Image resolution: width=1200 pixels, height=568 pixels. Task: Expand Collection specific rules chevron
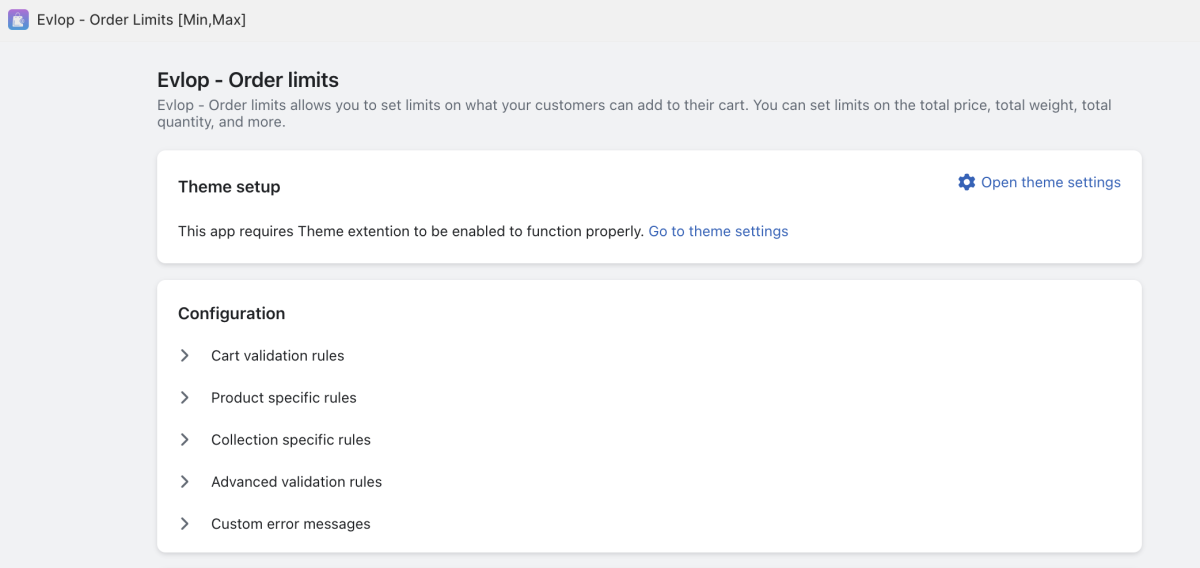pos(185,440)
